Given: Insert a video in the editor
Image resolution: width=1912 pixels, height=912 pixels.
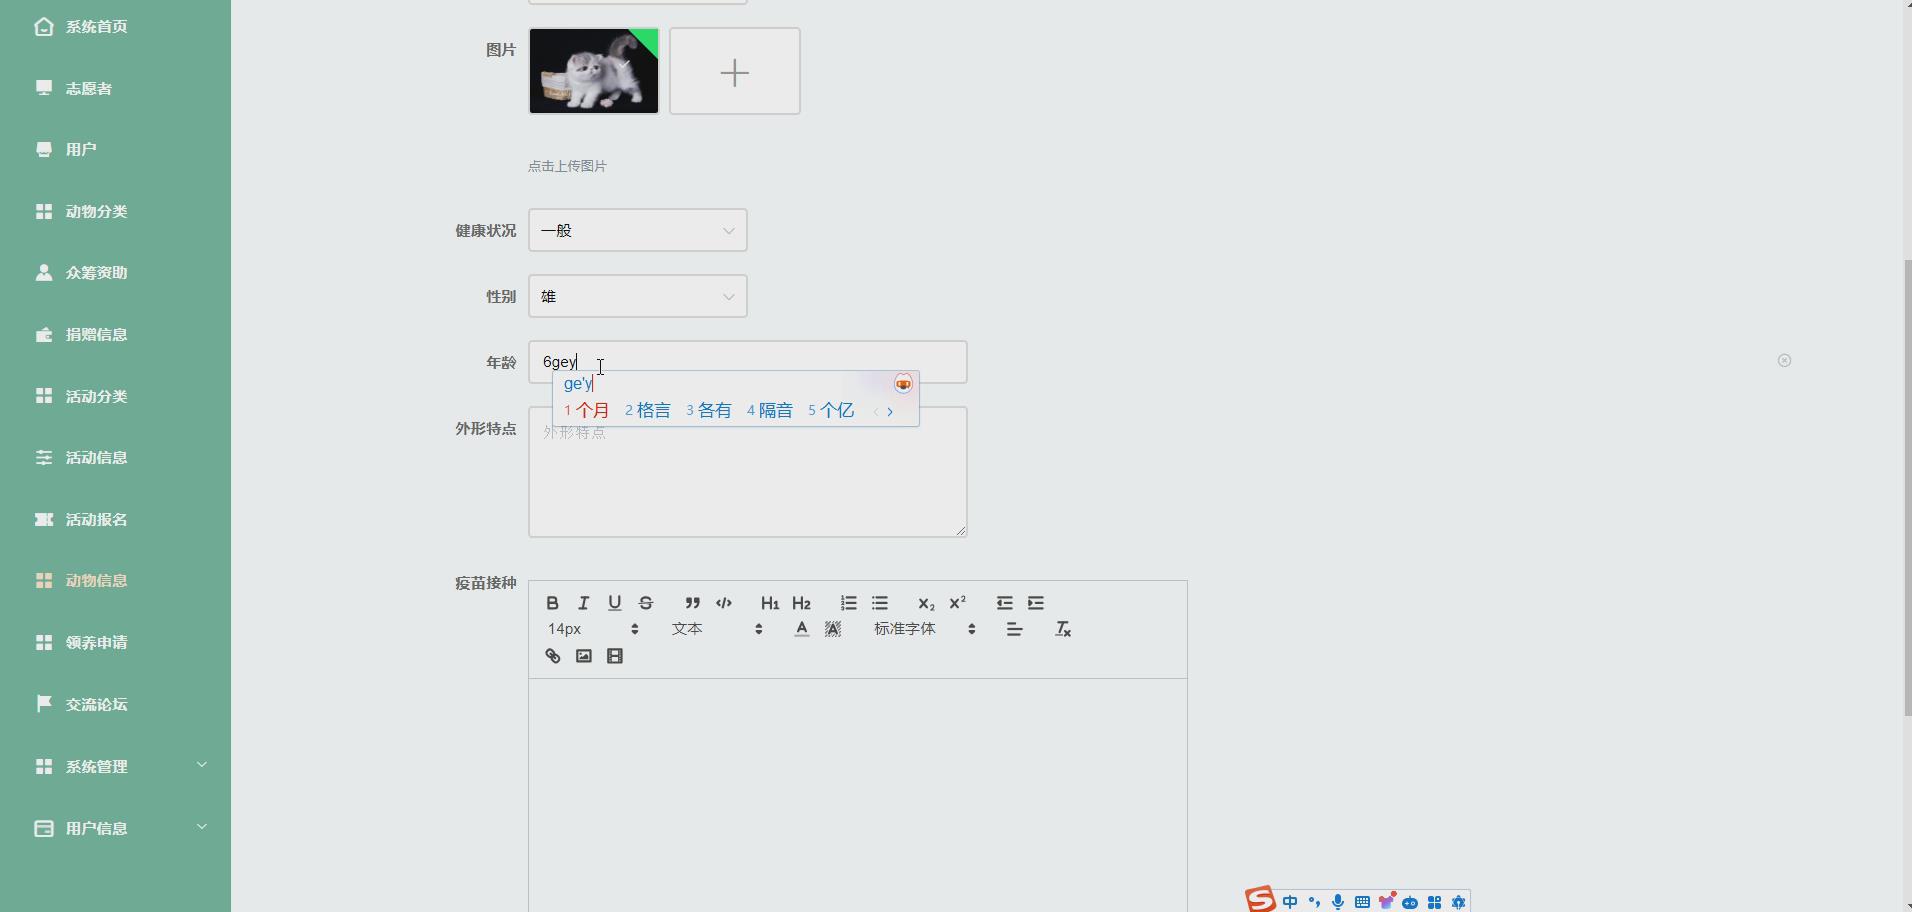Looking at the screenshot, I should [x=615, y=656].
